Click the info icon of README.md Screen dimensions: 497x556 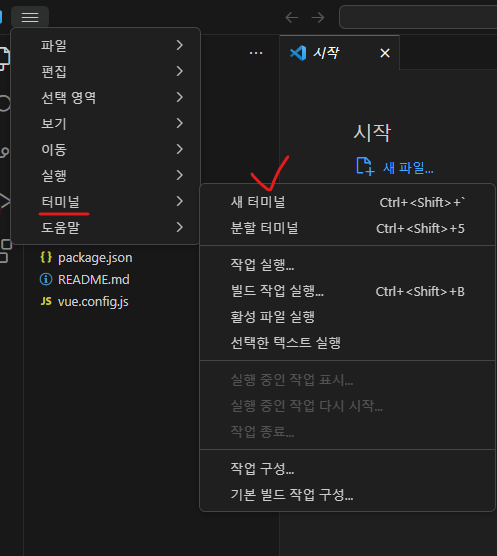46,279
